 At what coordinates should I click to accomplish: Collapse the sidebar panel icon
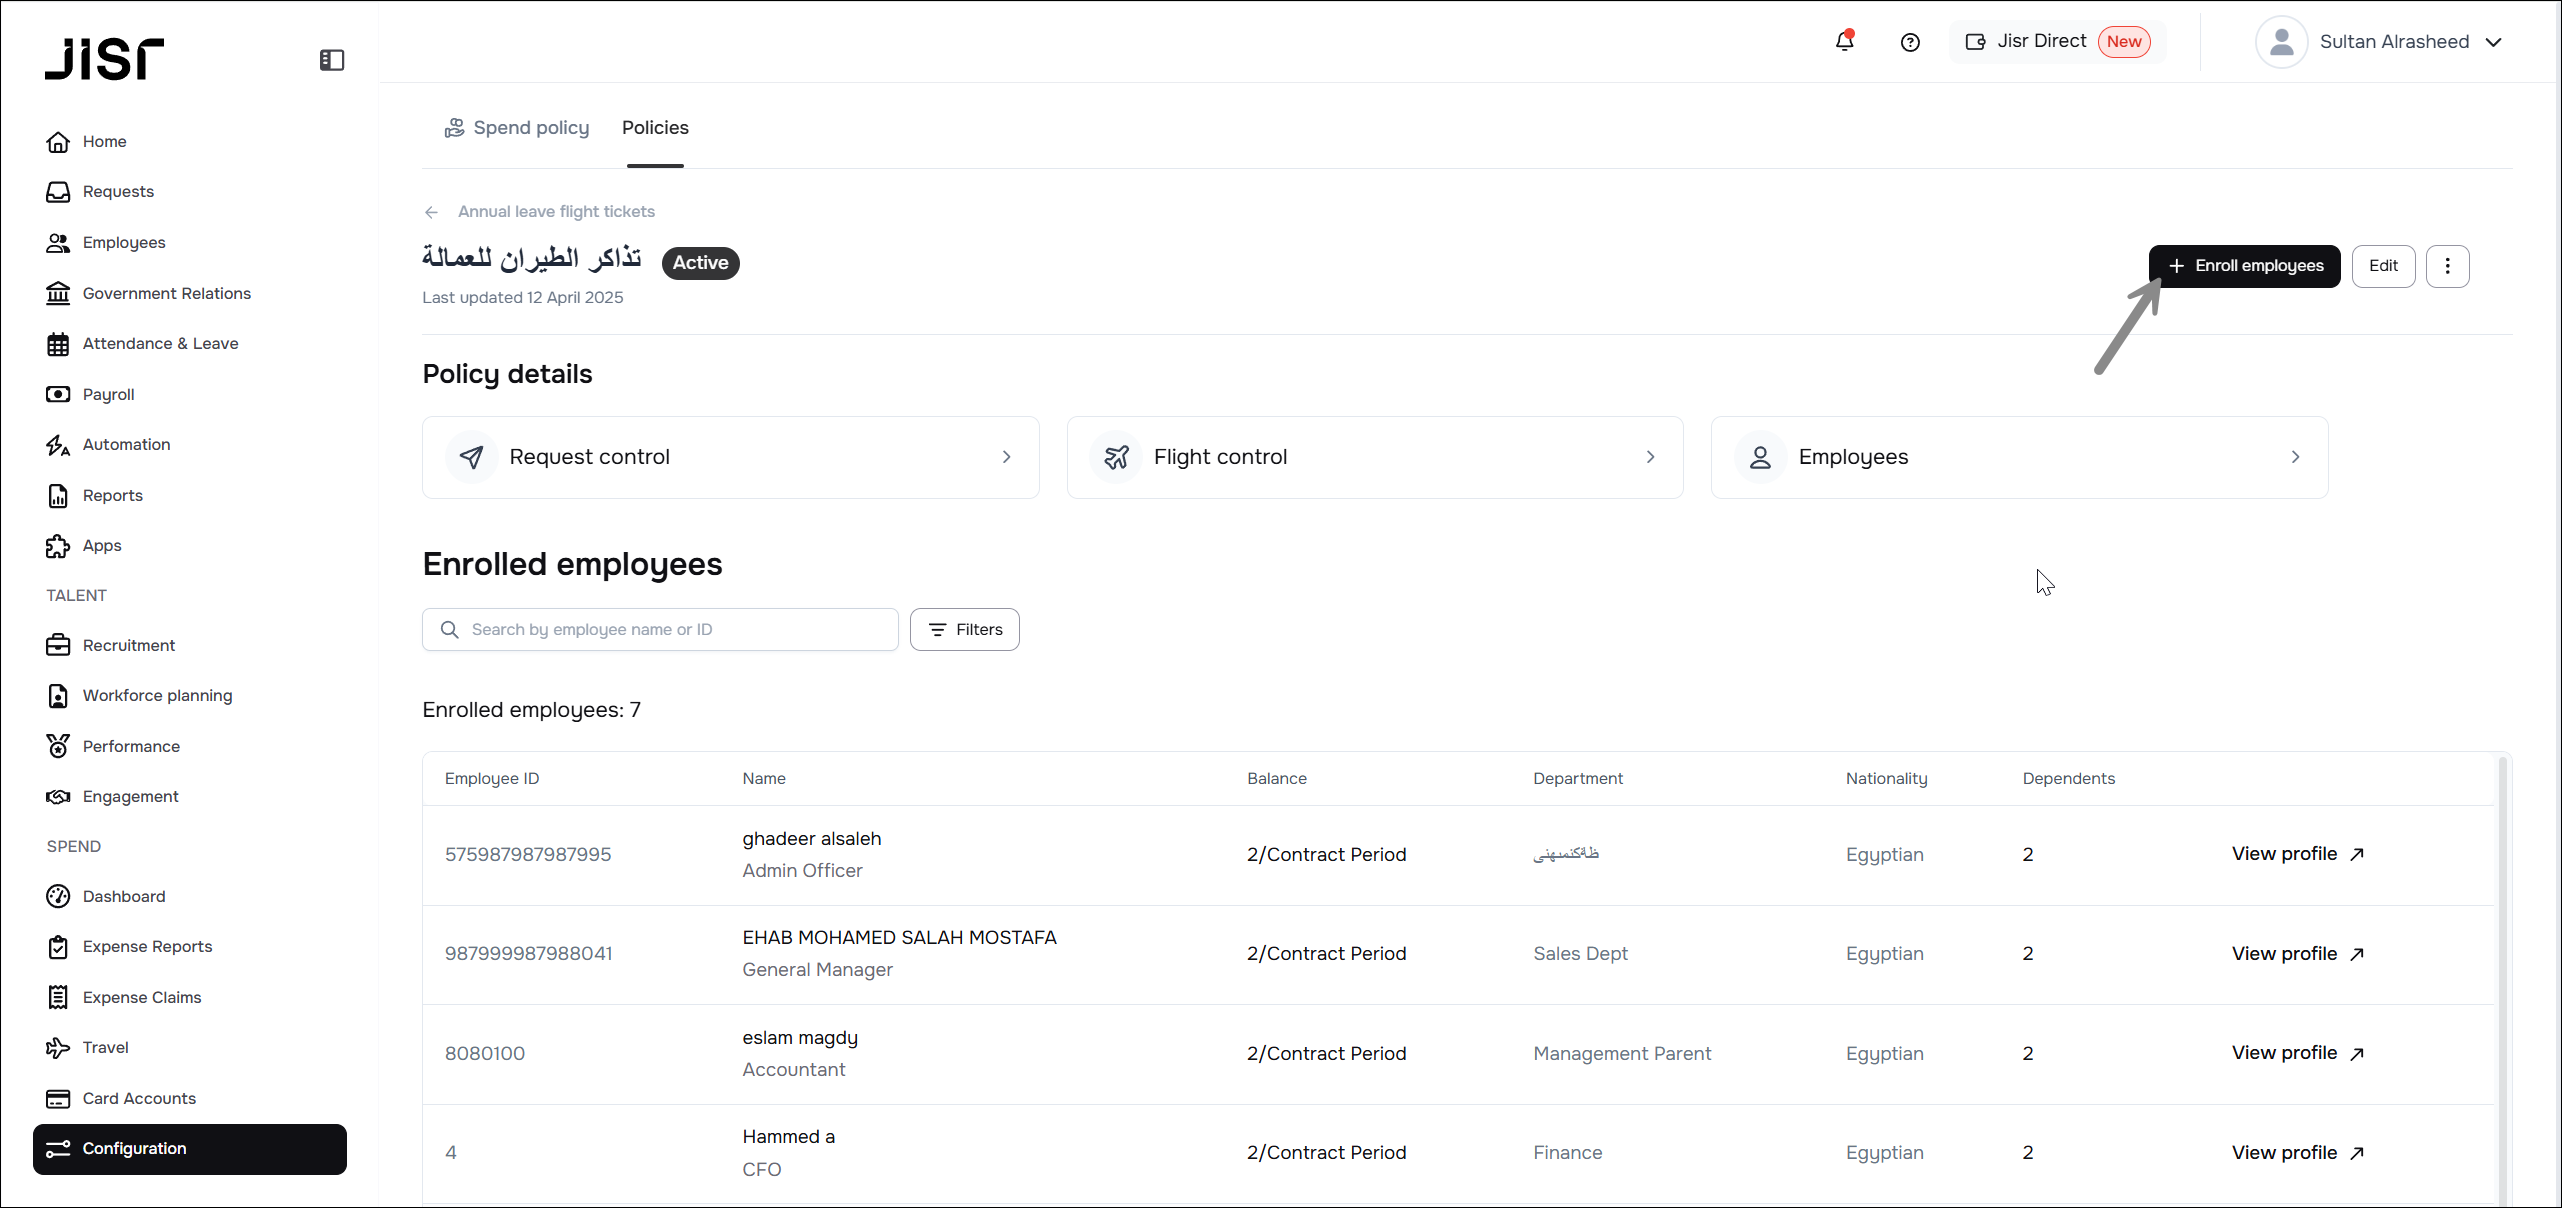pyautogui.click(x=332, y=60)
